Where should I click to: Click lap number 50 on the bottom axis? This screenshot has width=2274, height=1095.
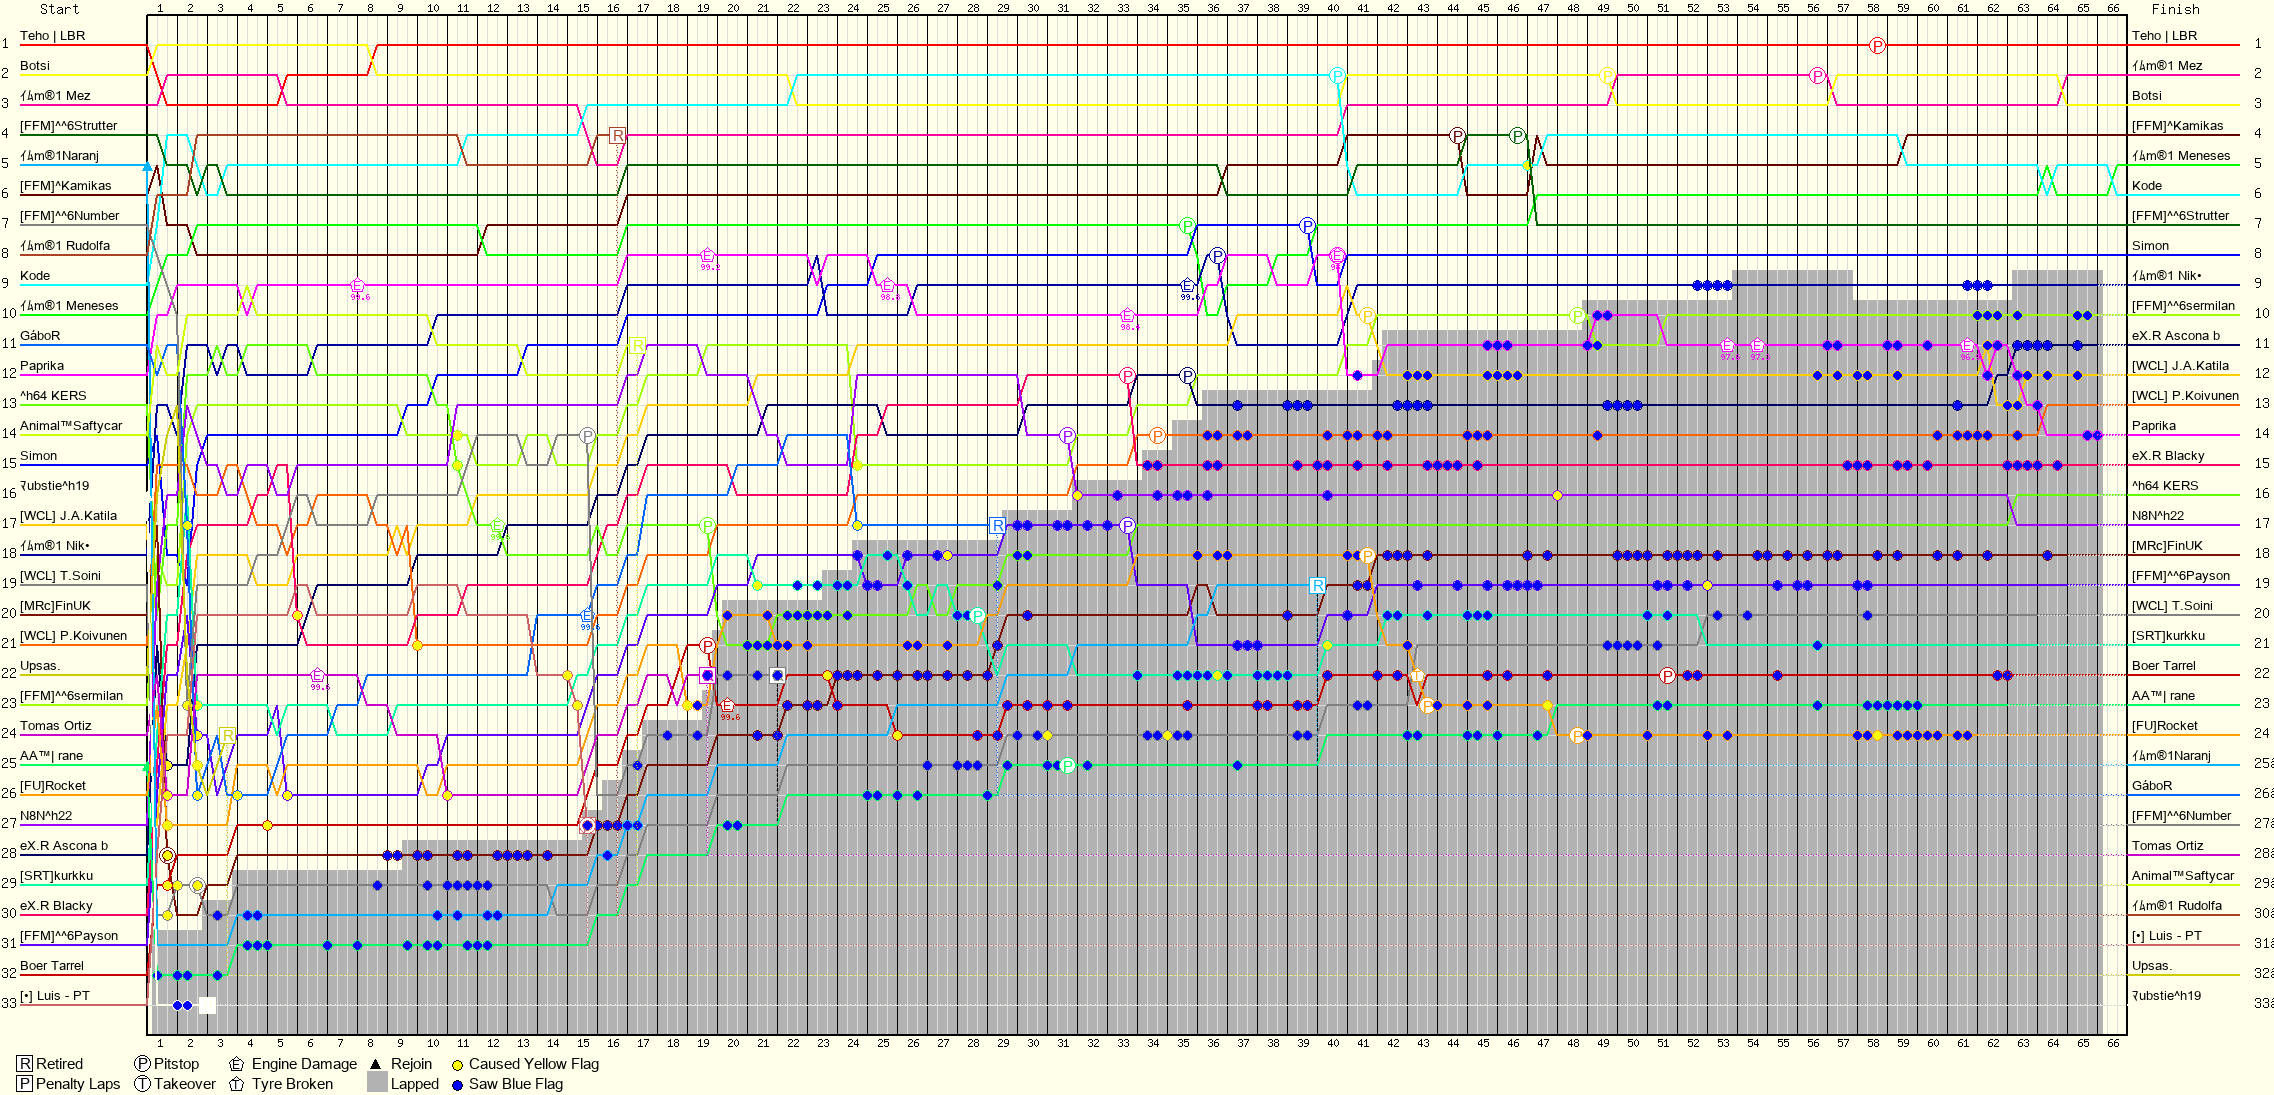(1633, 1043)
